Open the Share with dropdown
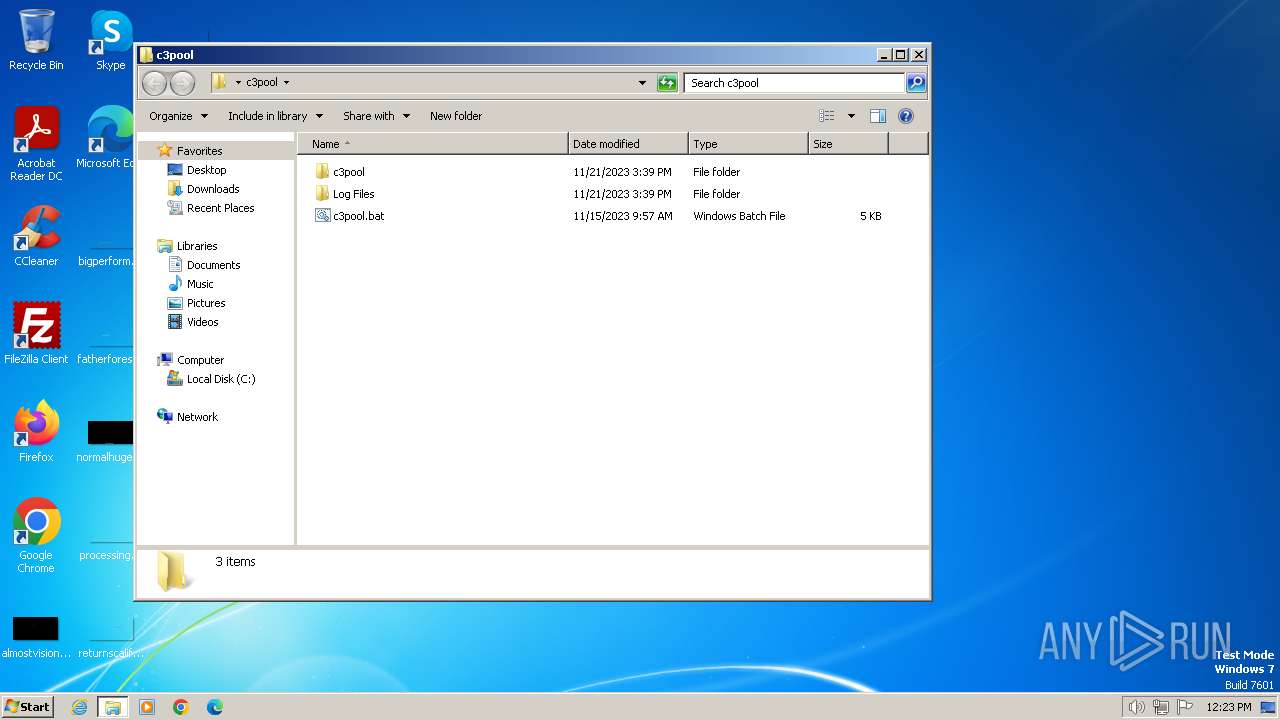 coord(377,116)
